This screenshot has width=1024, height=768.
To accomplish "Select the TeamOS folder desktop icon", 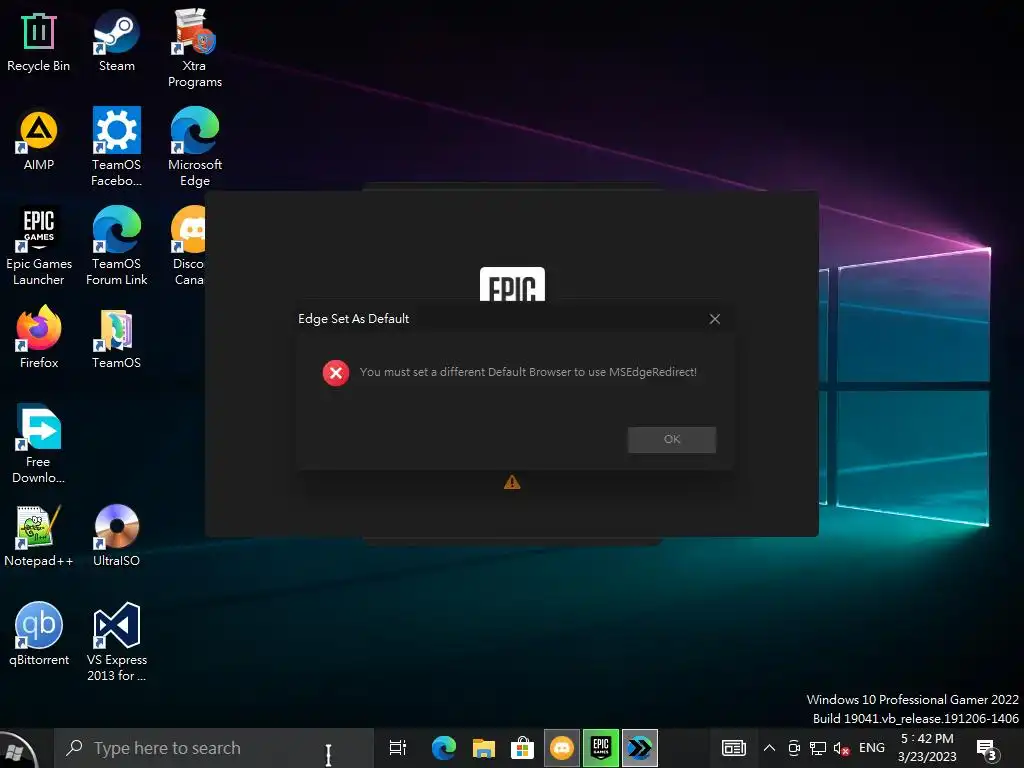I will pyautogui.click(x=116, y=340).
